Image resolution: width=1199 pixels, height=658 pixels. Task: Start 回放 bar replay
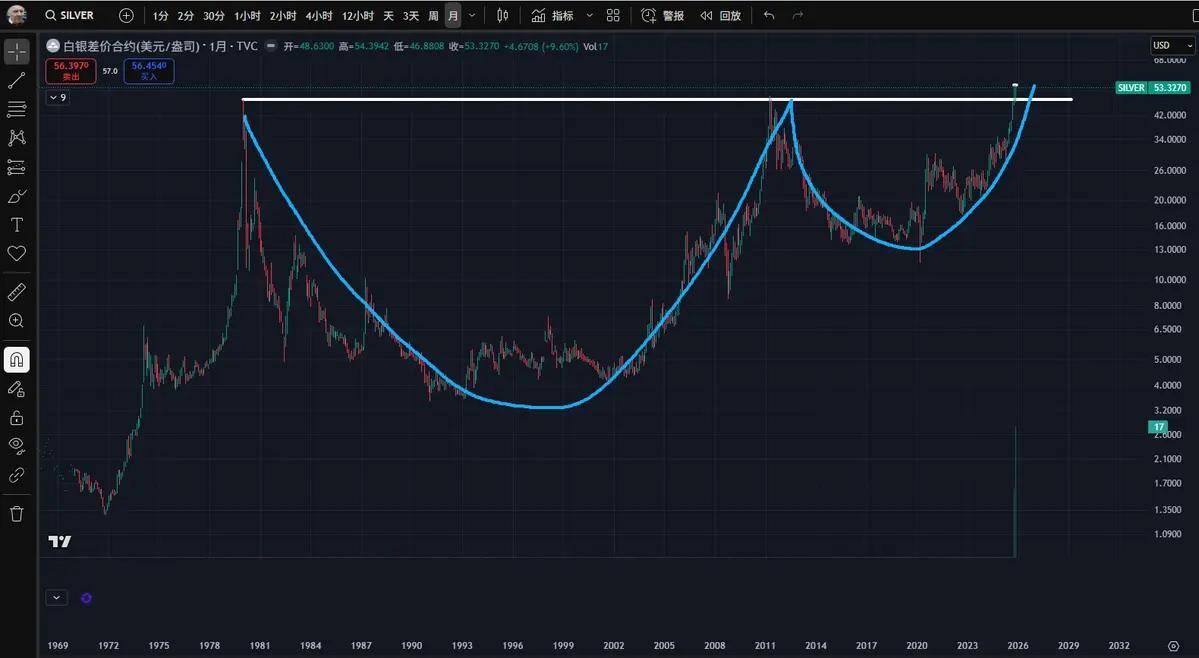(720, 15)
